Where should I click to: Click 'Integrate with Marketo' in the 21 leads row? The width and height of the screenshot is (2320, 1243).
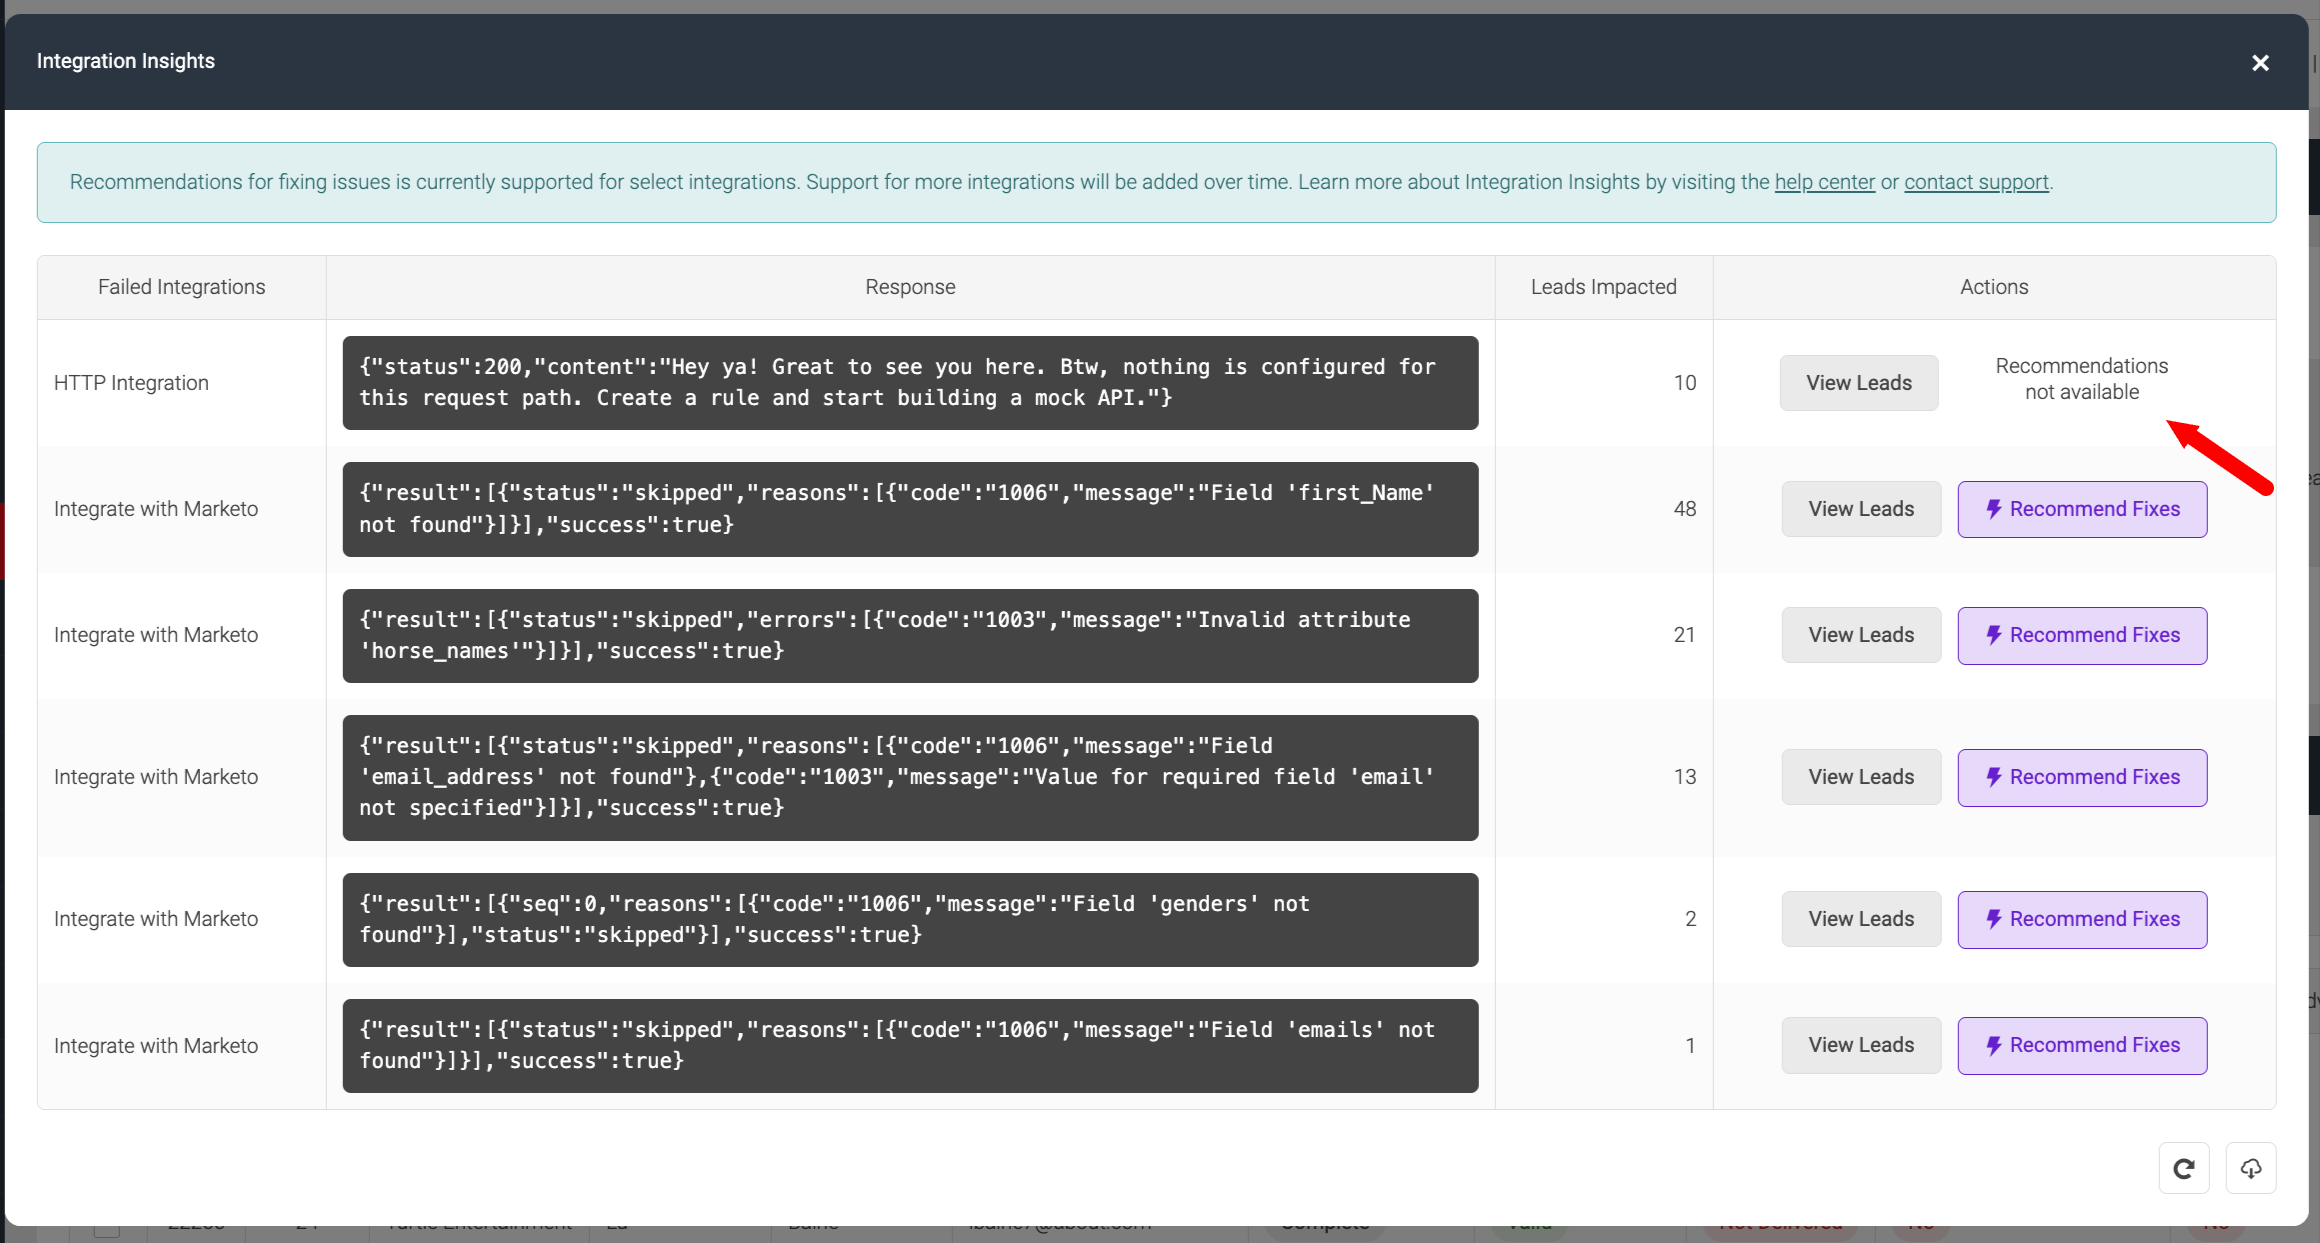pos(156,635)
